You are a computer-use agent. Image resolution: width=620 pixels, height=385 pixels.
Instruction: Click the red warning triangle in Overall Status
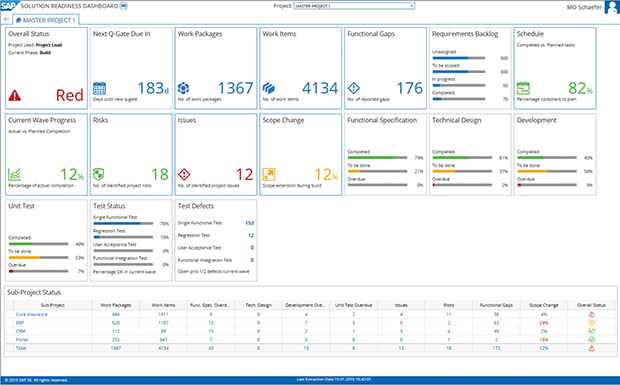pyautogui.click(x=15, y=95)
